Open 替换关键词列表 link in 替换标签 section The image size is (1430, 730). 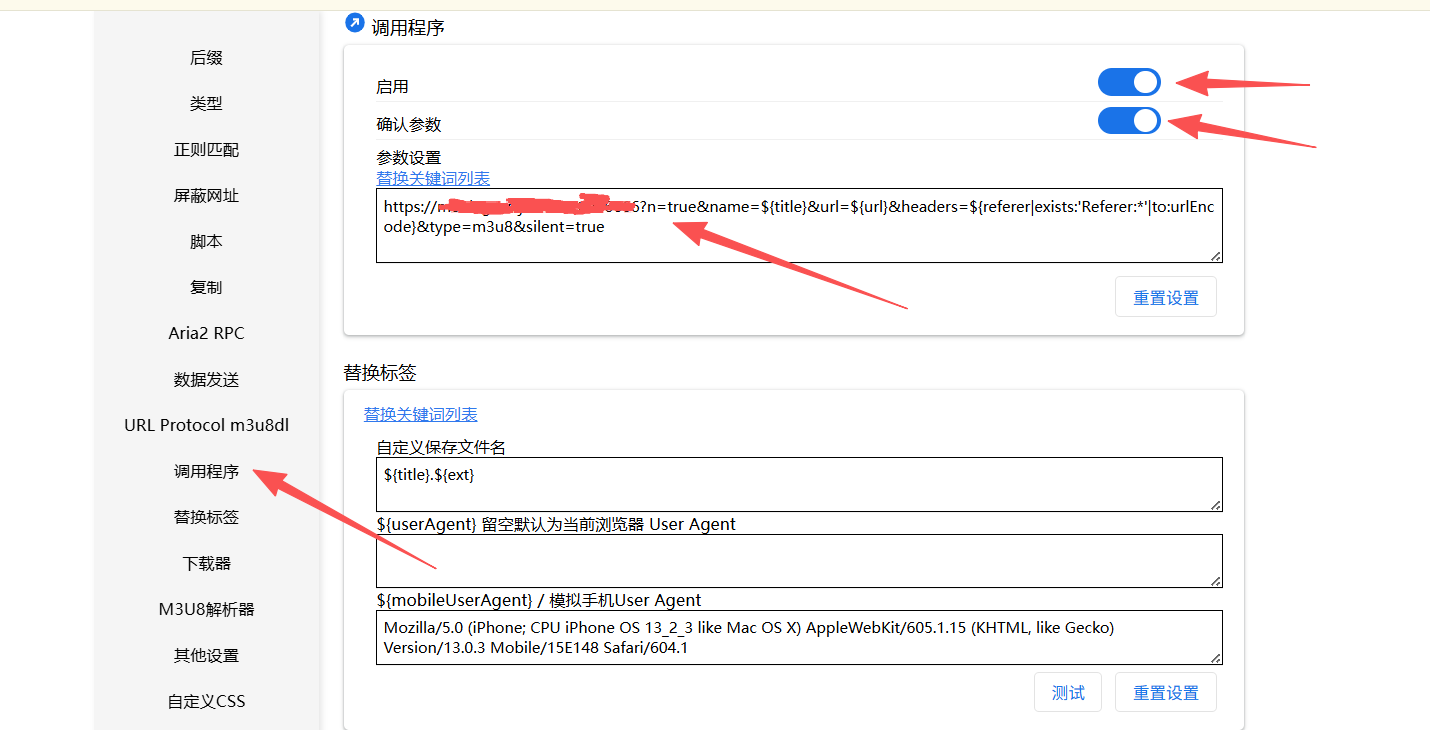pyautogui.click(x=420, y=414)
